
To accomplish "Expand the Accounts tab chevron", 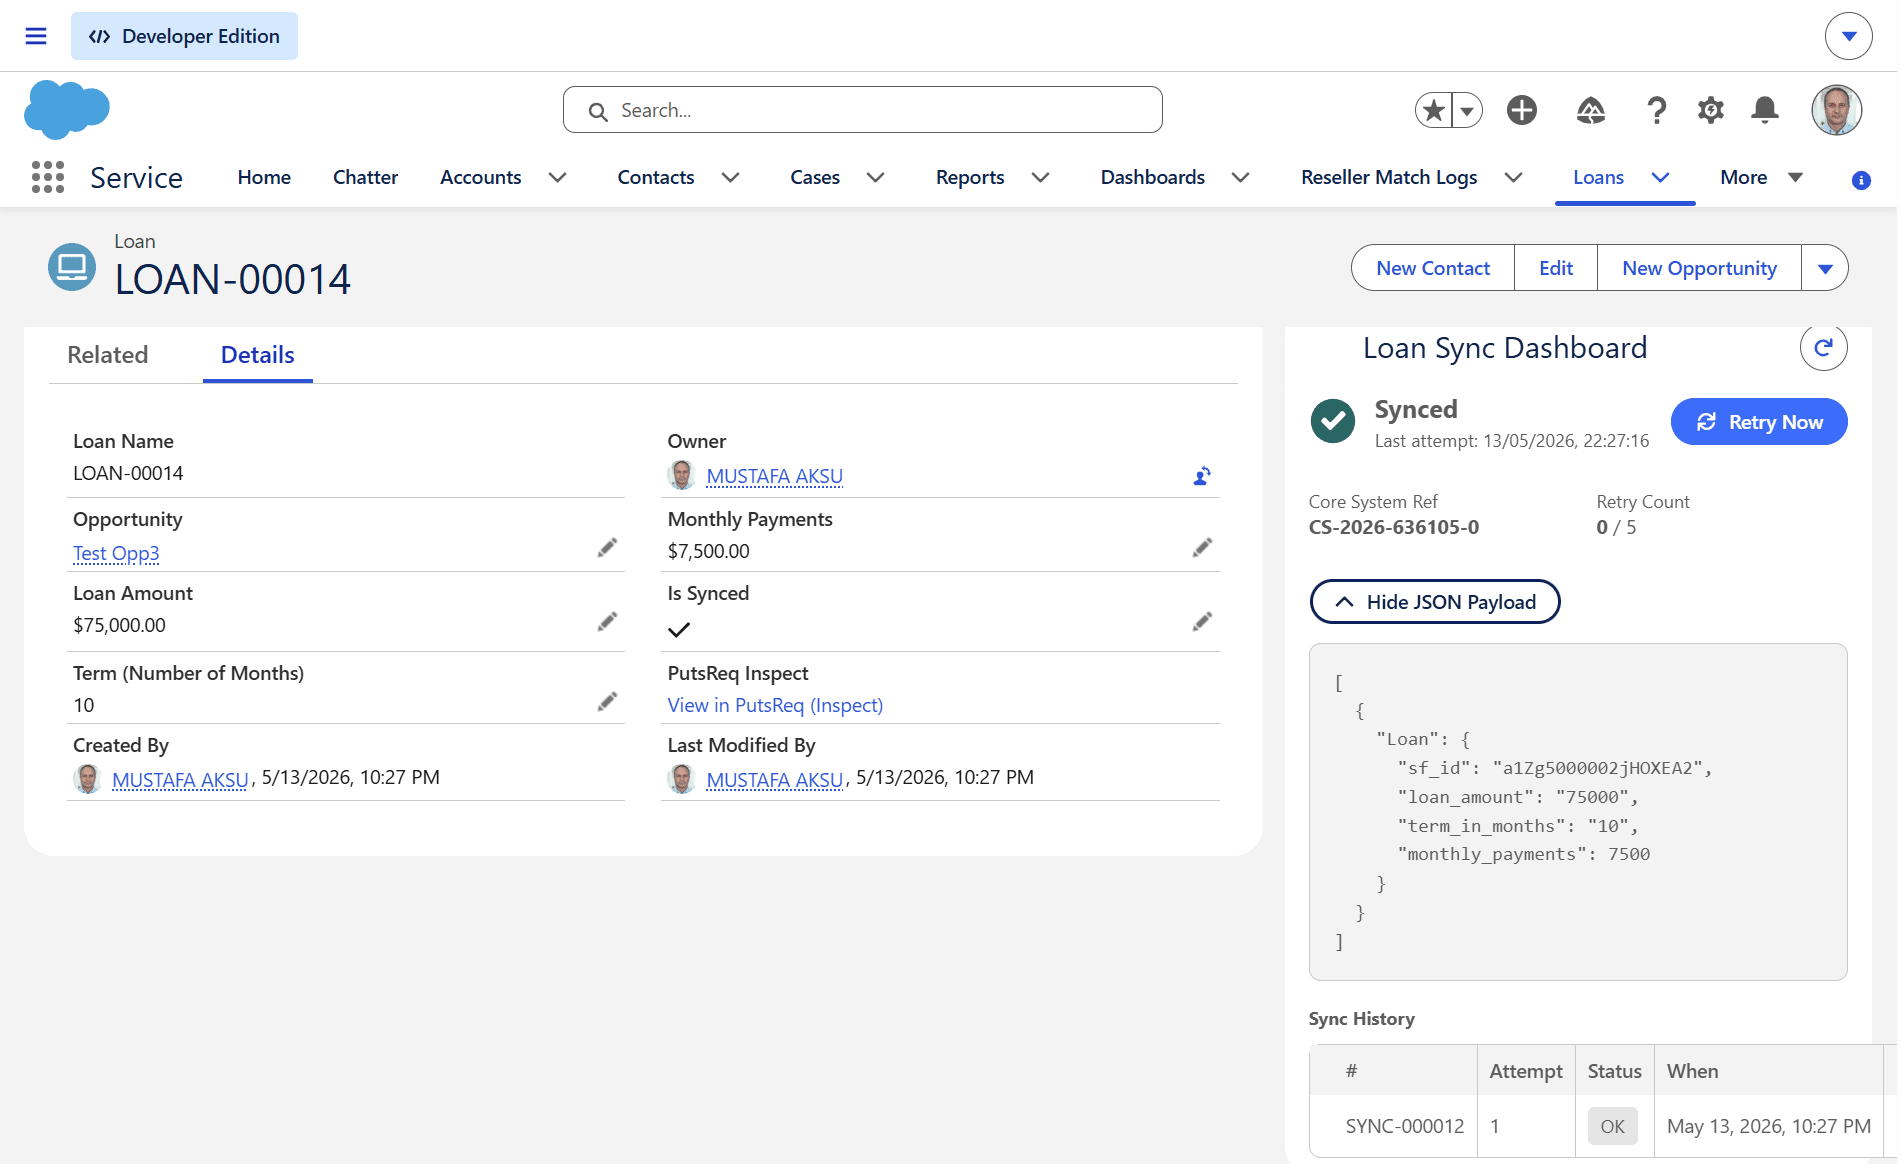I will click(558, 177).
